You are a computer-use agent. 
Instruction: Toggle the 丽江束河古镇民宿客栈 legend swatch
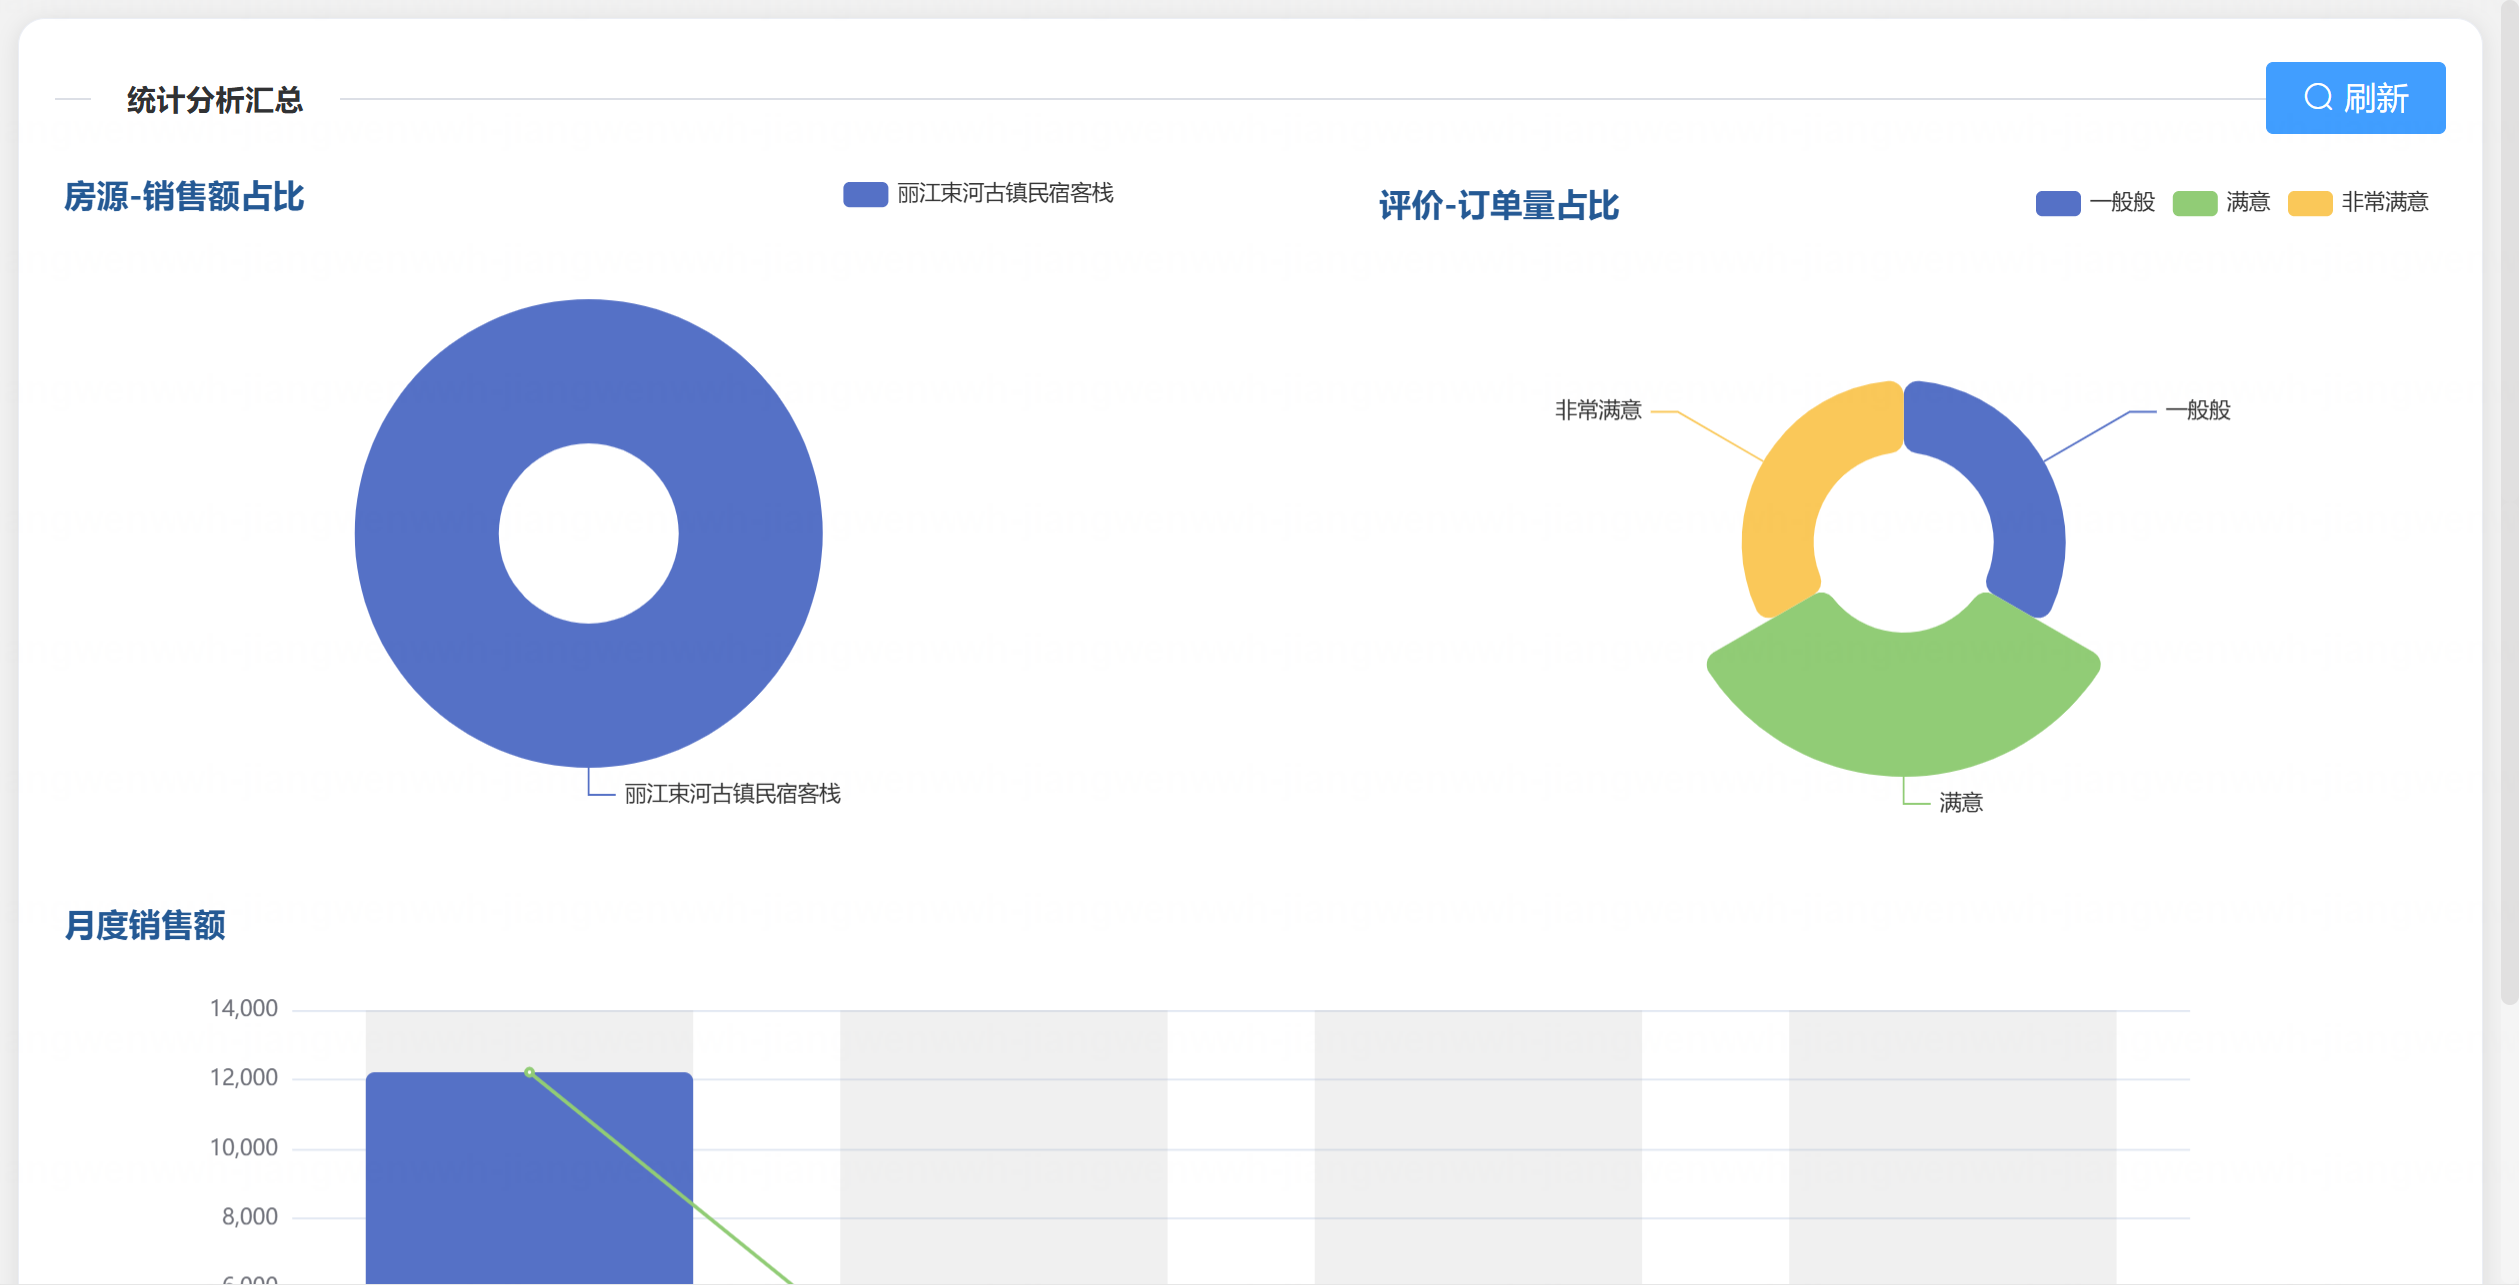(865, 194)
